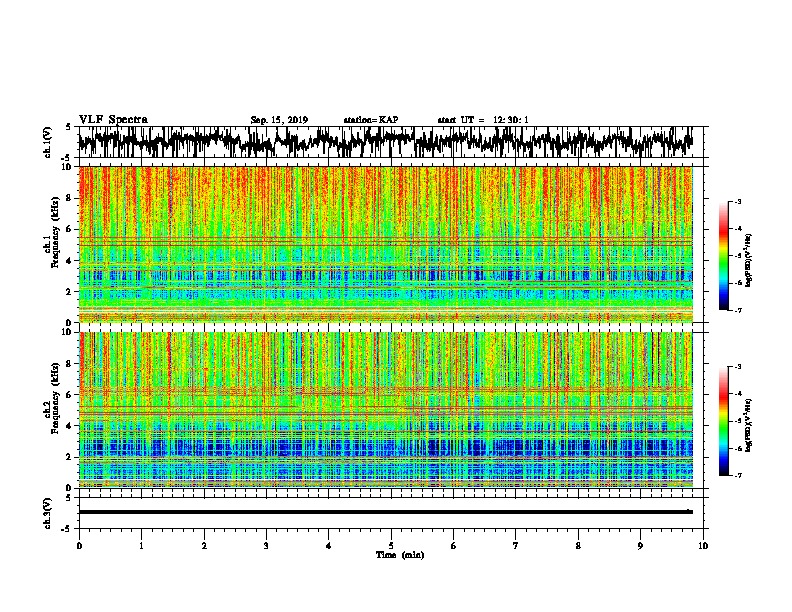The image size is (792, 612).
Task: Click the 'station=KAP' label
Action: pos(371,120)
